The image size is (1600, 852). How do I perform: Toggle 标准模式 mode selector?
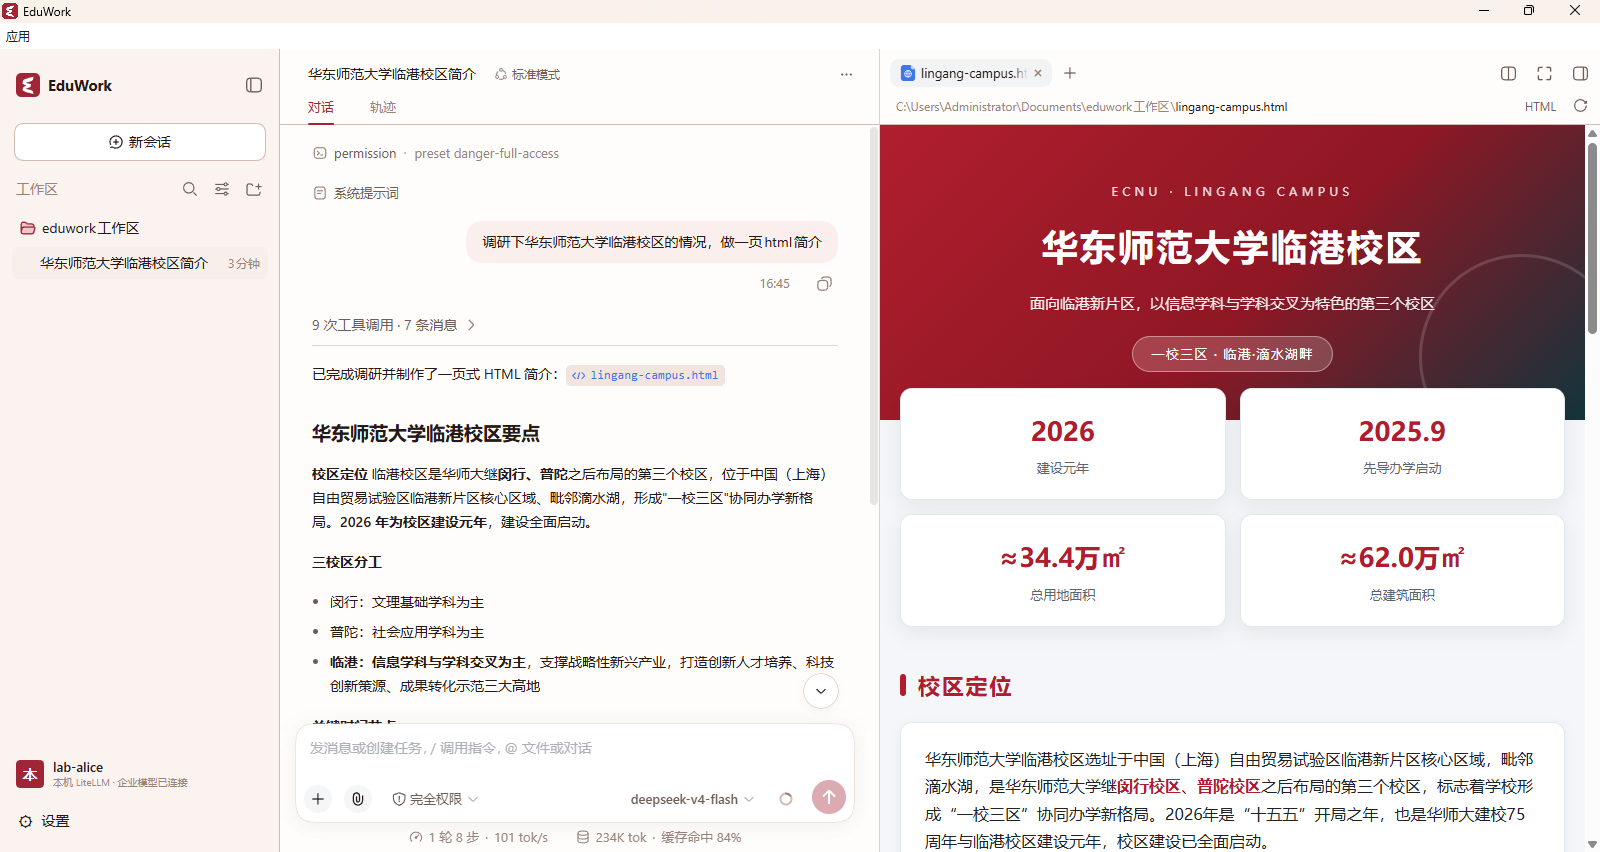(x=527, y=74)
